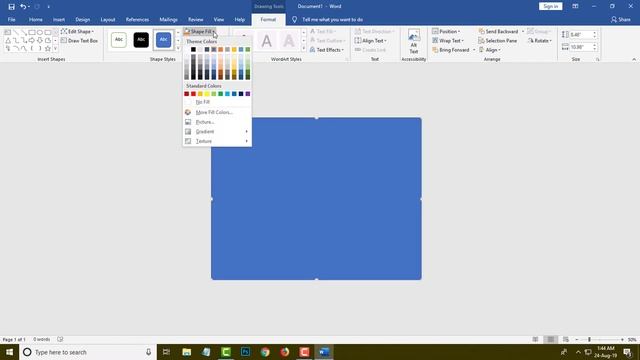Image resolution: width=640 pixels, height=360 pixels.
Task: Open the Edit Shape dropdown
Action: pos(77,31)
